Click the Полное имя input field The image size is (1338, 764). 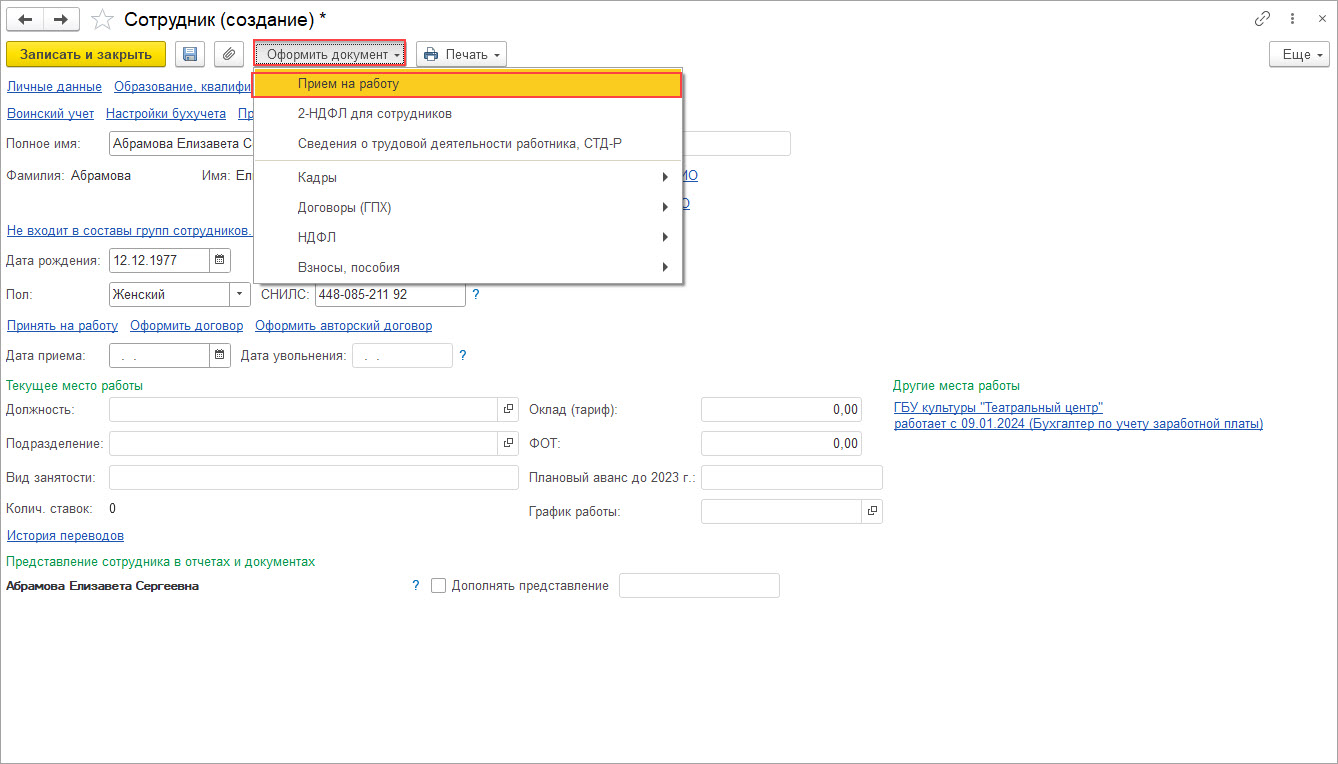coord(180,144)
